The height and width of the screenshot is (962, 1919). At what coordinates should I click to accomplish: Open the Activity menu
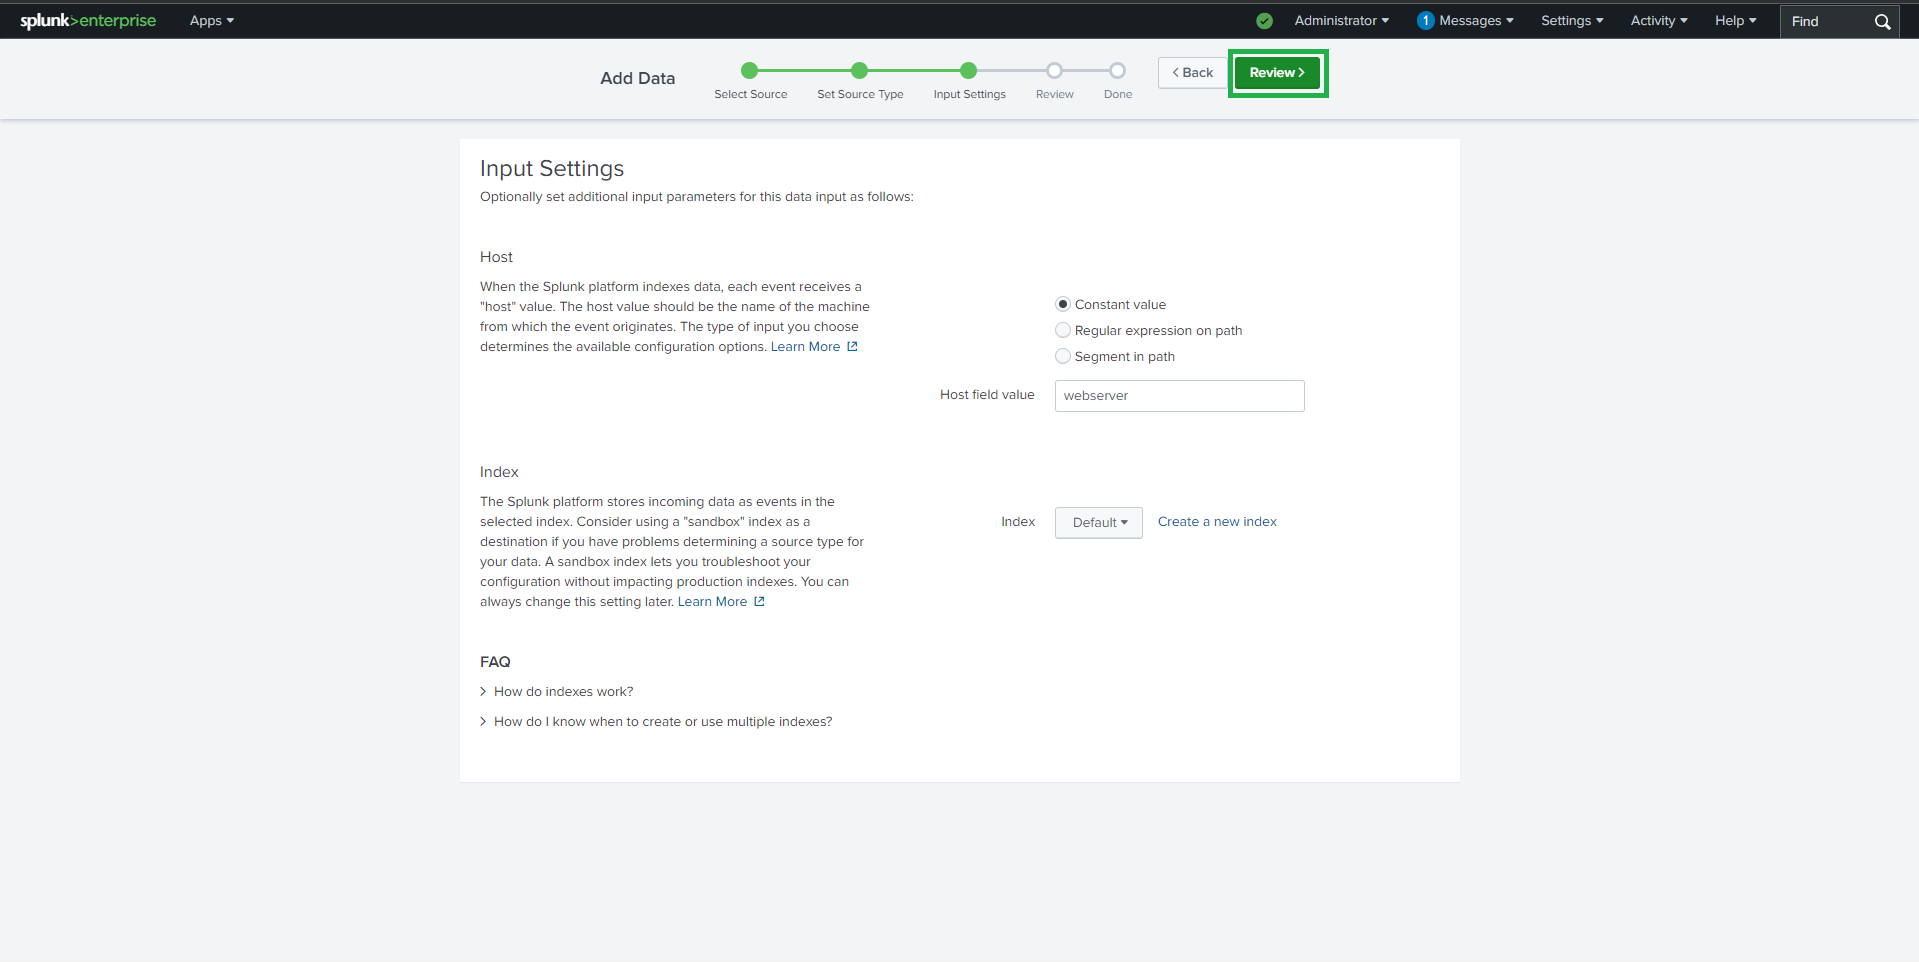coord(1659,21)
